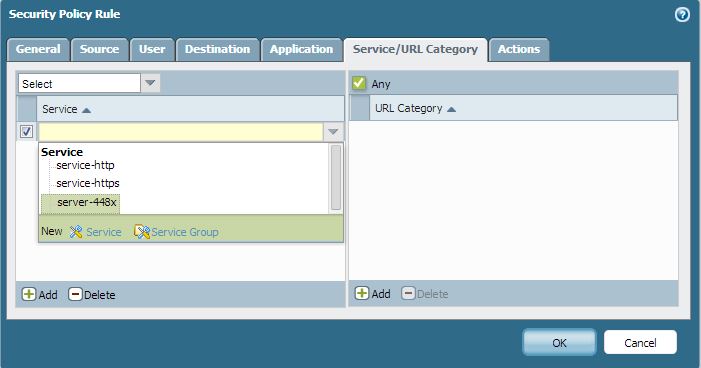The height and width of the screenshot is (368, 701).
Task: Click the New Service Group icon
Action: pyautogui.click(x=142, y=232)
